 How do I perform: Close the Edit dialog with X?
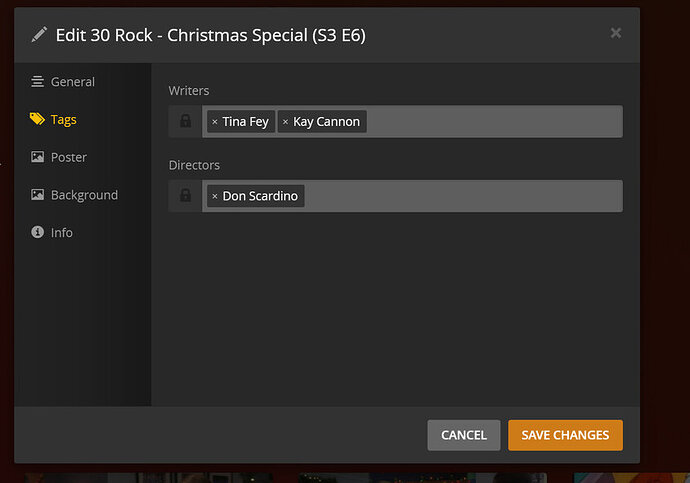[x=616, y=33]
